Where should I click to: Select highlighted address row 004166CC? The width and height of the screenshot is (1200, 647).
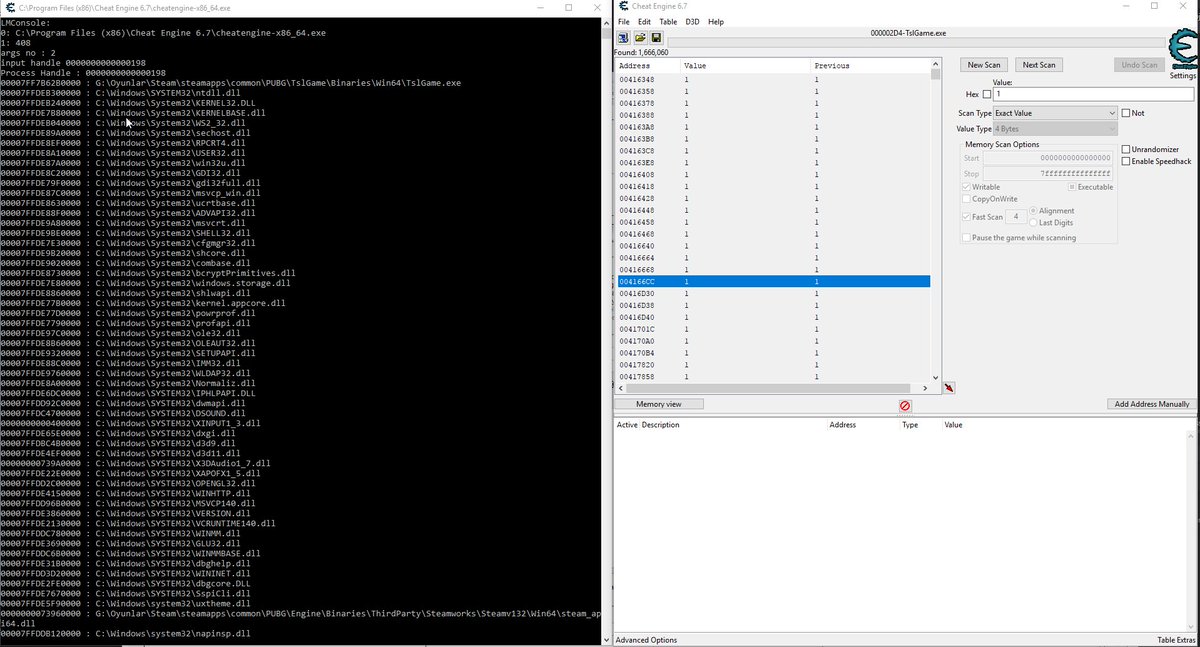772,282
